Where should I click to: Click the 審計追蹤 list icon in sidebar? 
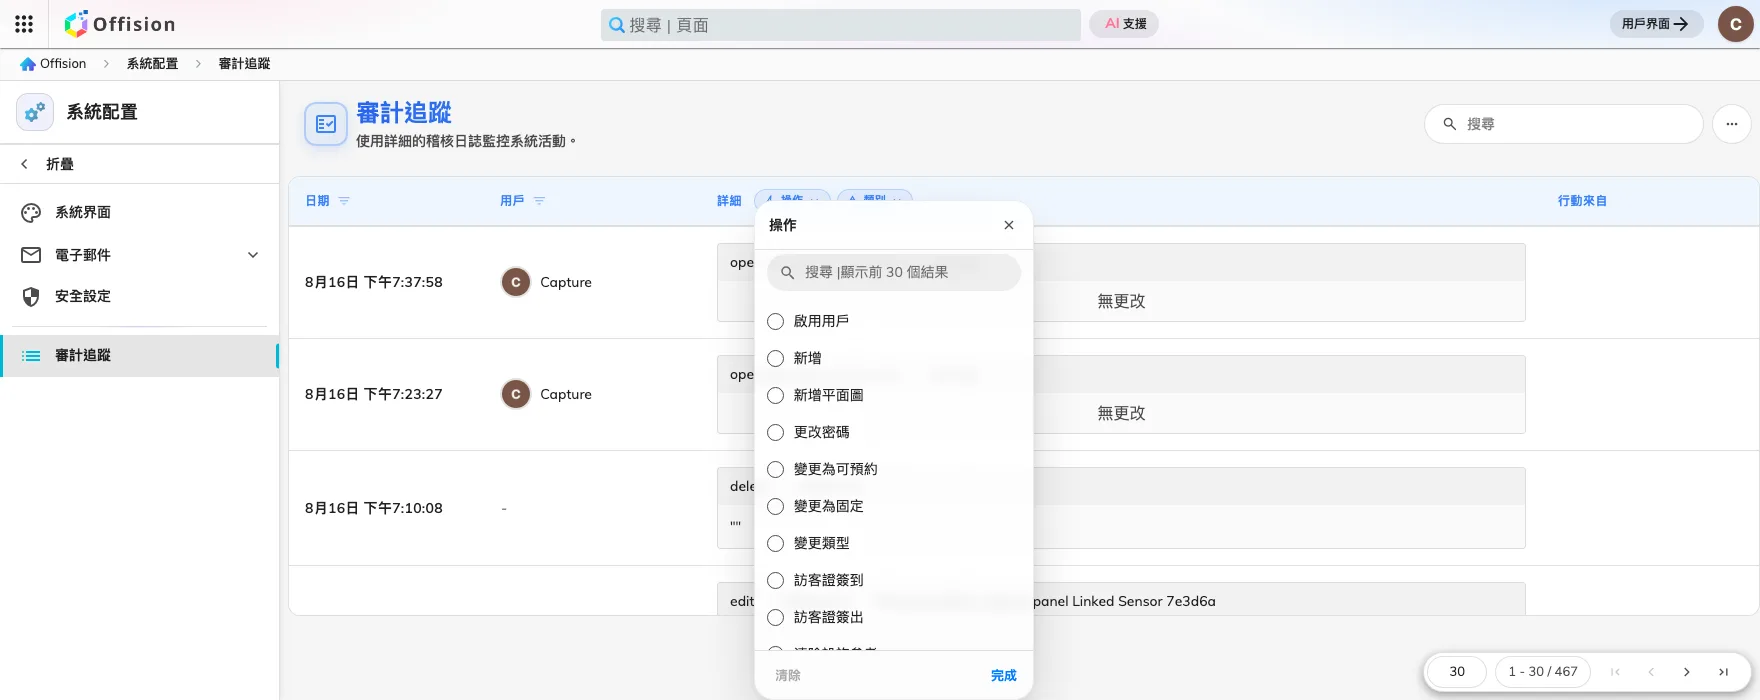[x=31, y=355]
